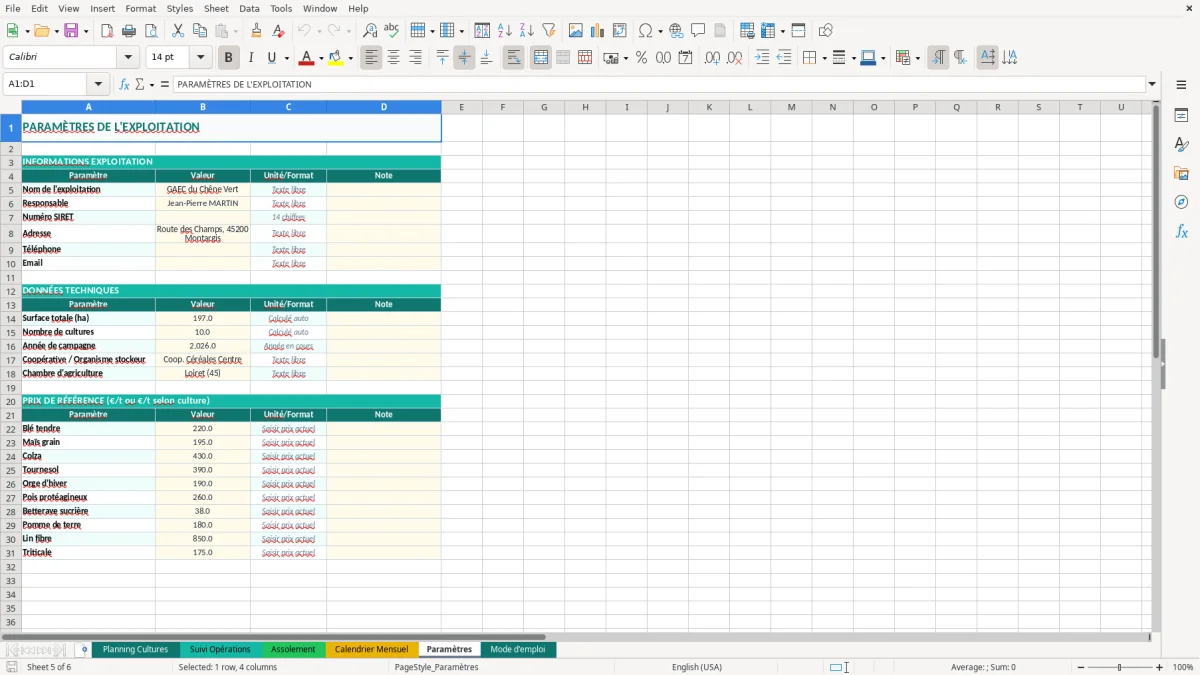Sort ascending with the A-Z arrow icon
Screen dimensions: 1200x675
coord(505,31)
